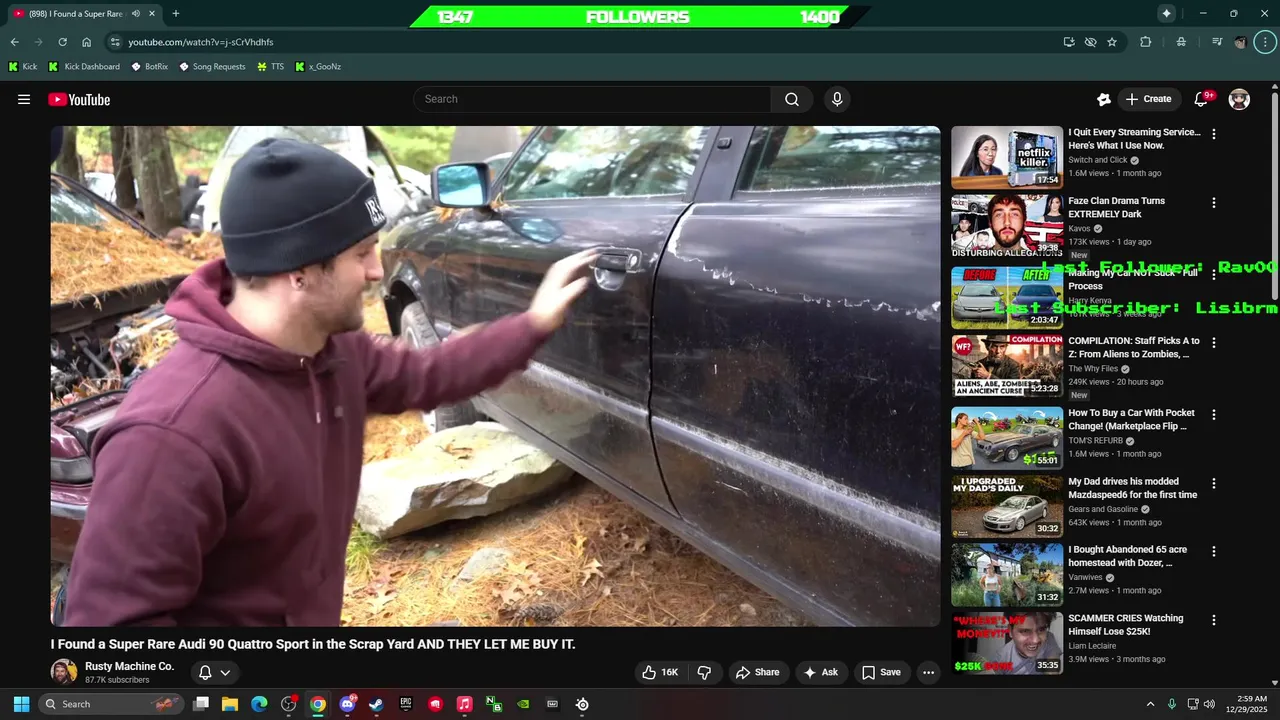Open File Explorer from the taskbar
The width and height of the screenshot is (1280, 720).
[230, 704]
